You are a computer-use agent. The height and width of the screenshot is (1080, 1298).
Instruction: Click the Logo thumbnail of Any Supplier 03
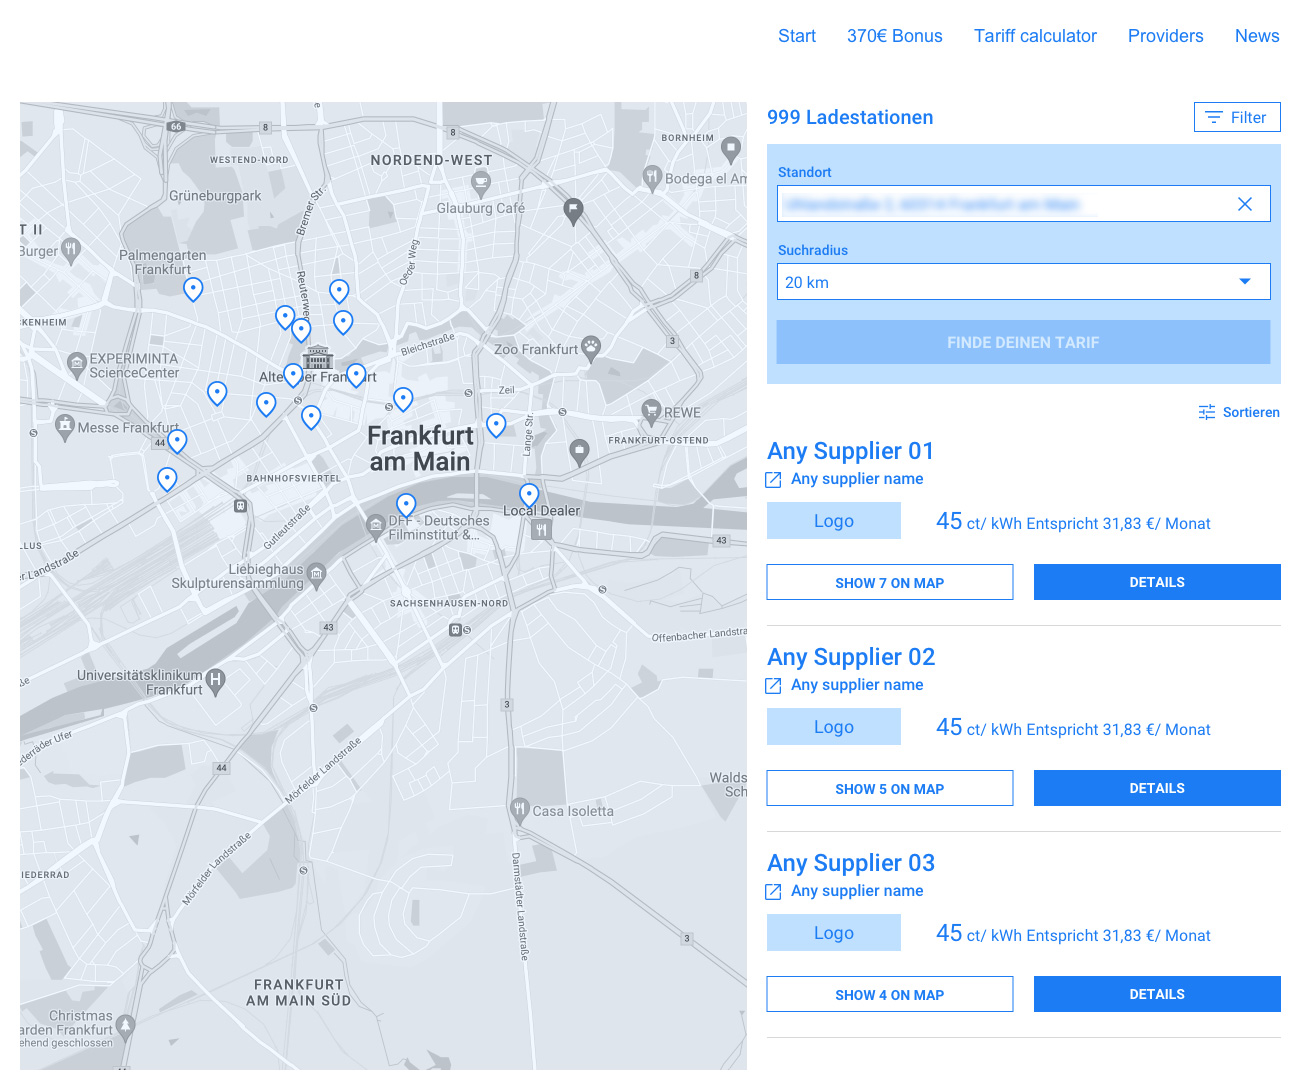click(x=833, y=932)
